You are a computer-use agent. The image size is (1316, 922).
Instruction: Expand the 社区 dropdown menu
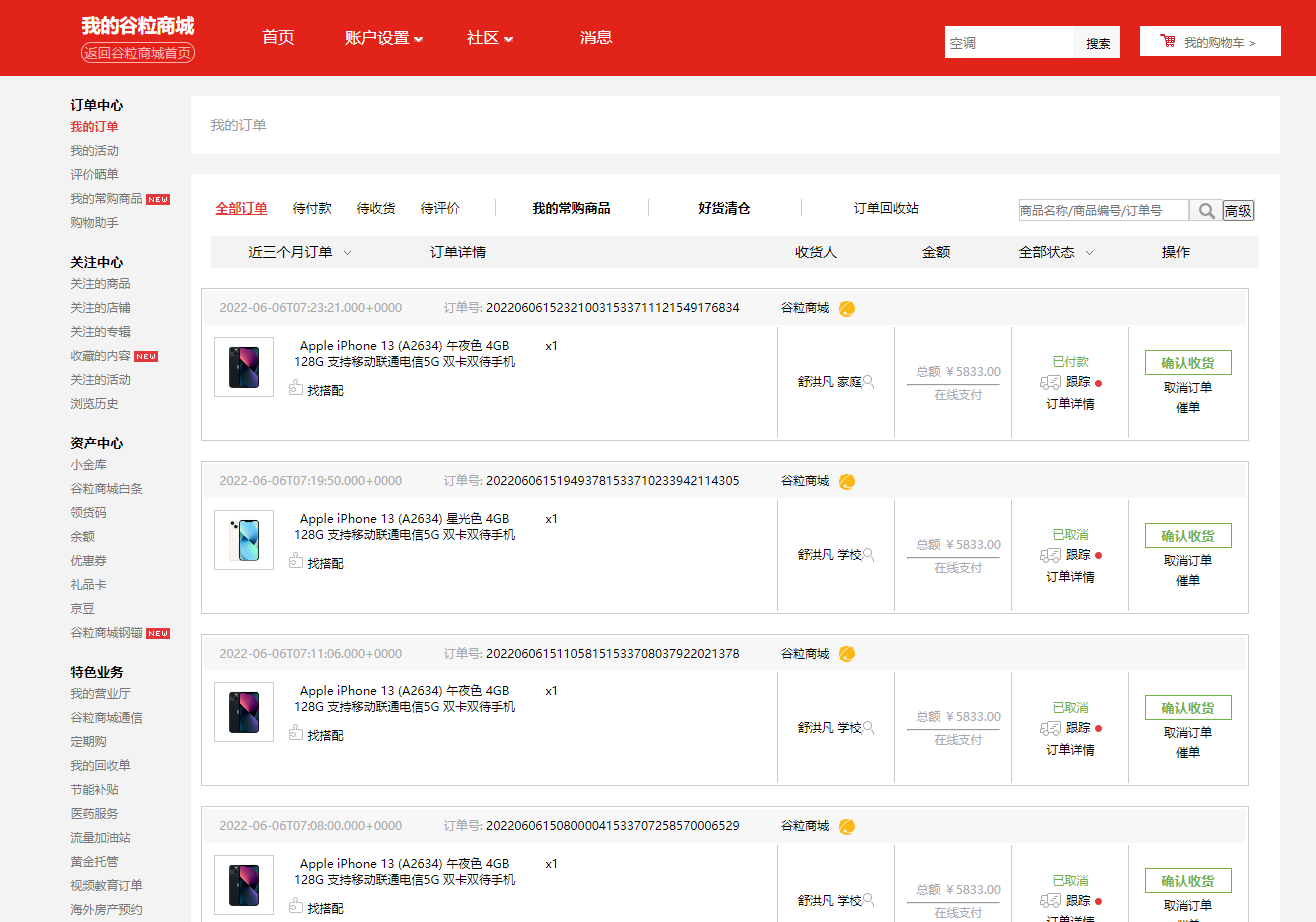click(x=490, y=38)
